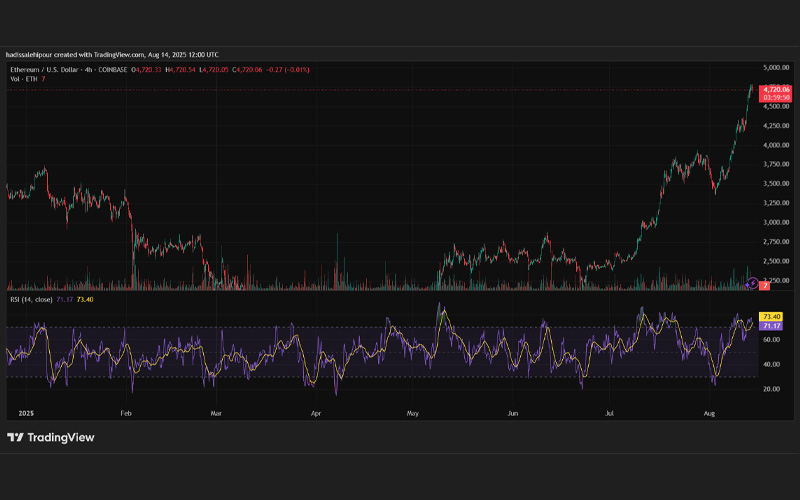Click the Jul label on time axis
The width and height of the screenshot is (800, 500).
pyautogui.click(x=609, y=413)
